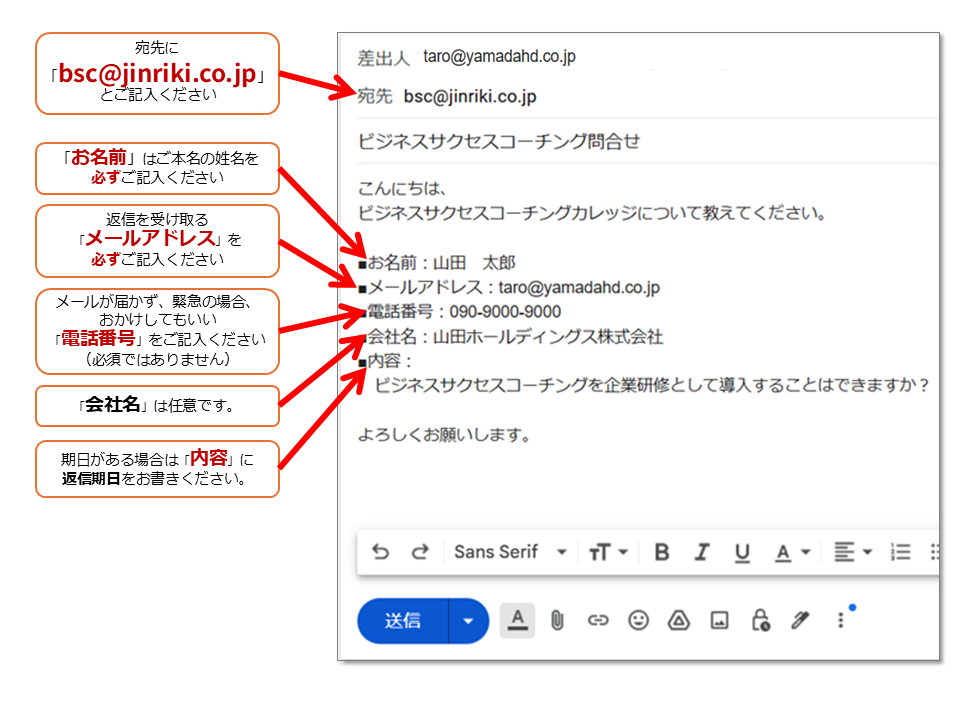Open the text color picker
Screen dimensions: 960x720
(x=792, y=553)
